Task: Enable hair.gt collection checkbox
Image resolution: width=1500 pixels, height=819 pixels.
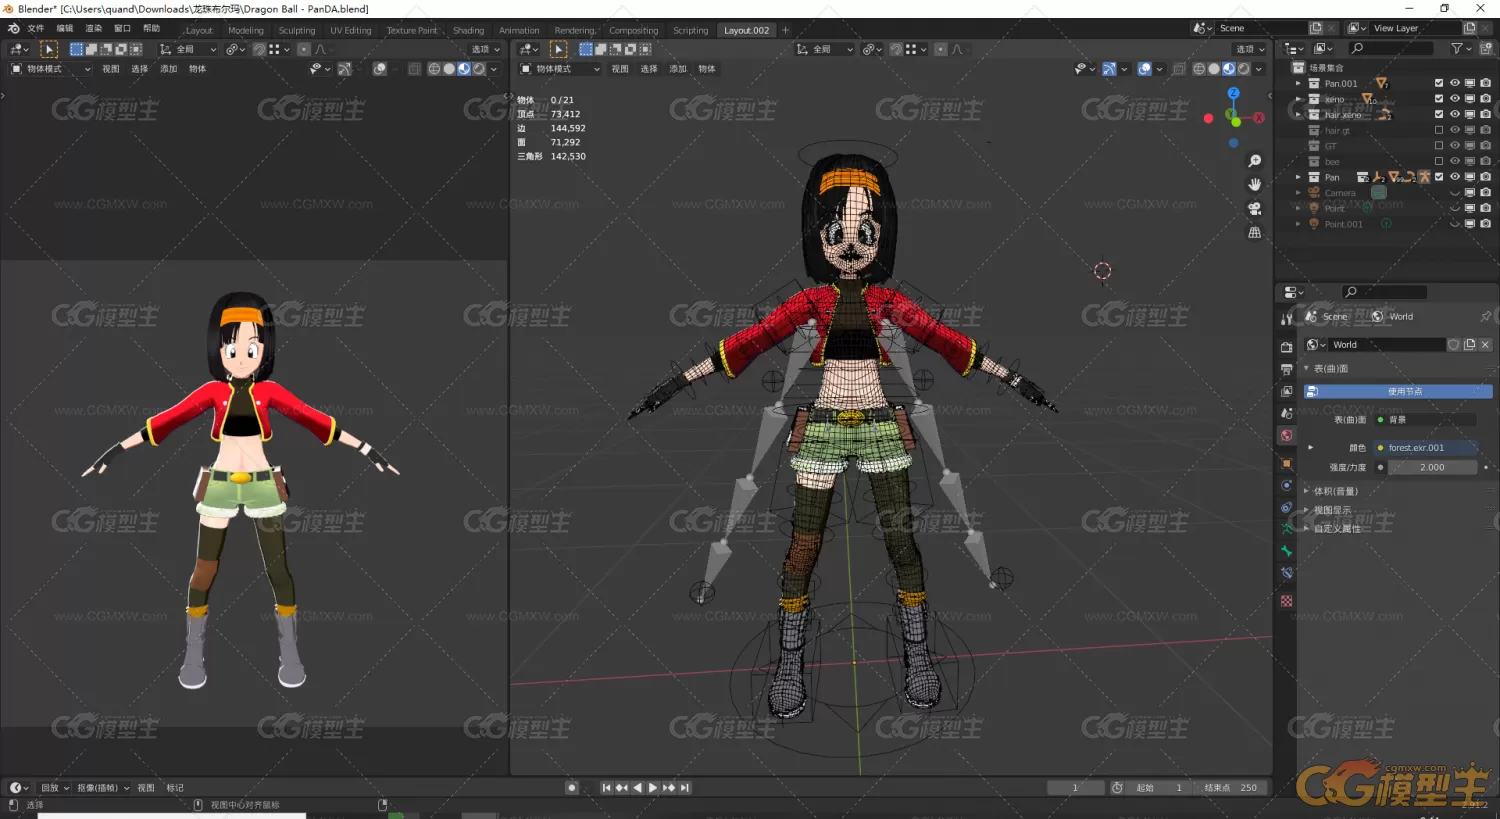Action: tap(1439, 130)
